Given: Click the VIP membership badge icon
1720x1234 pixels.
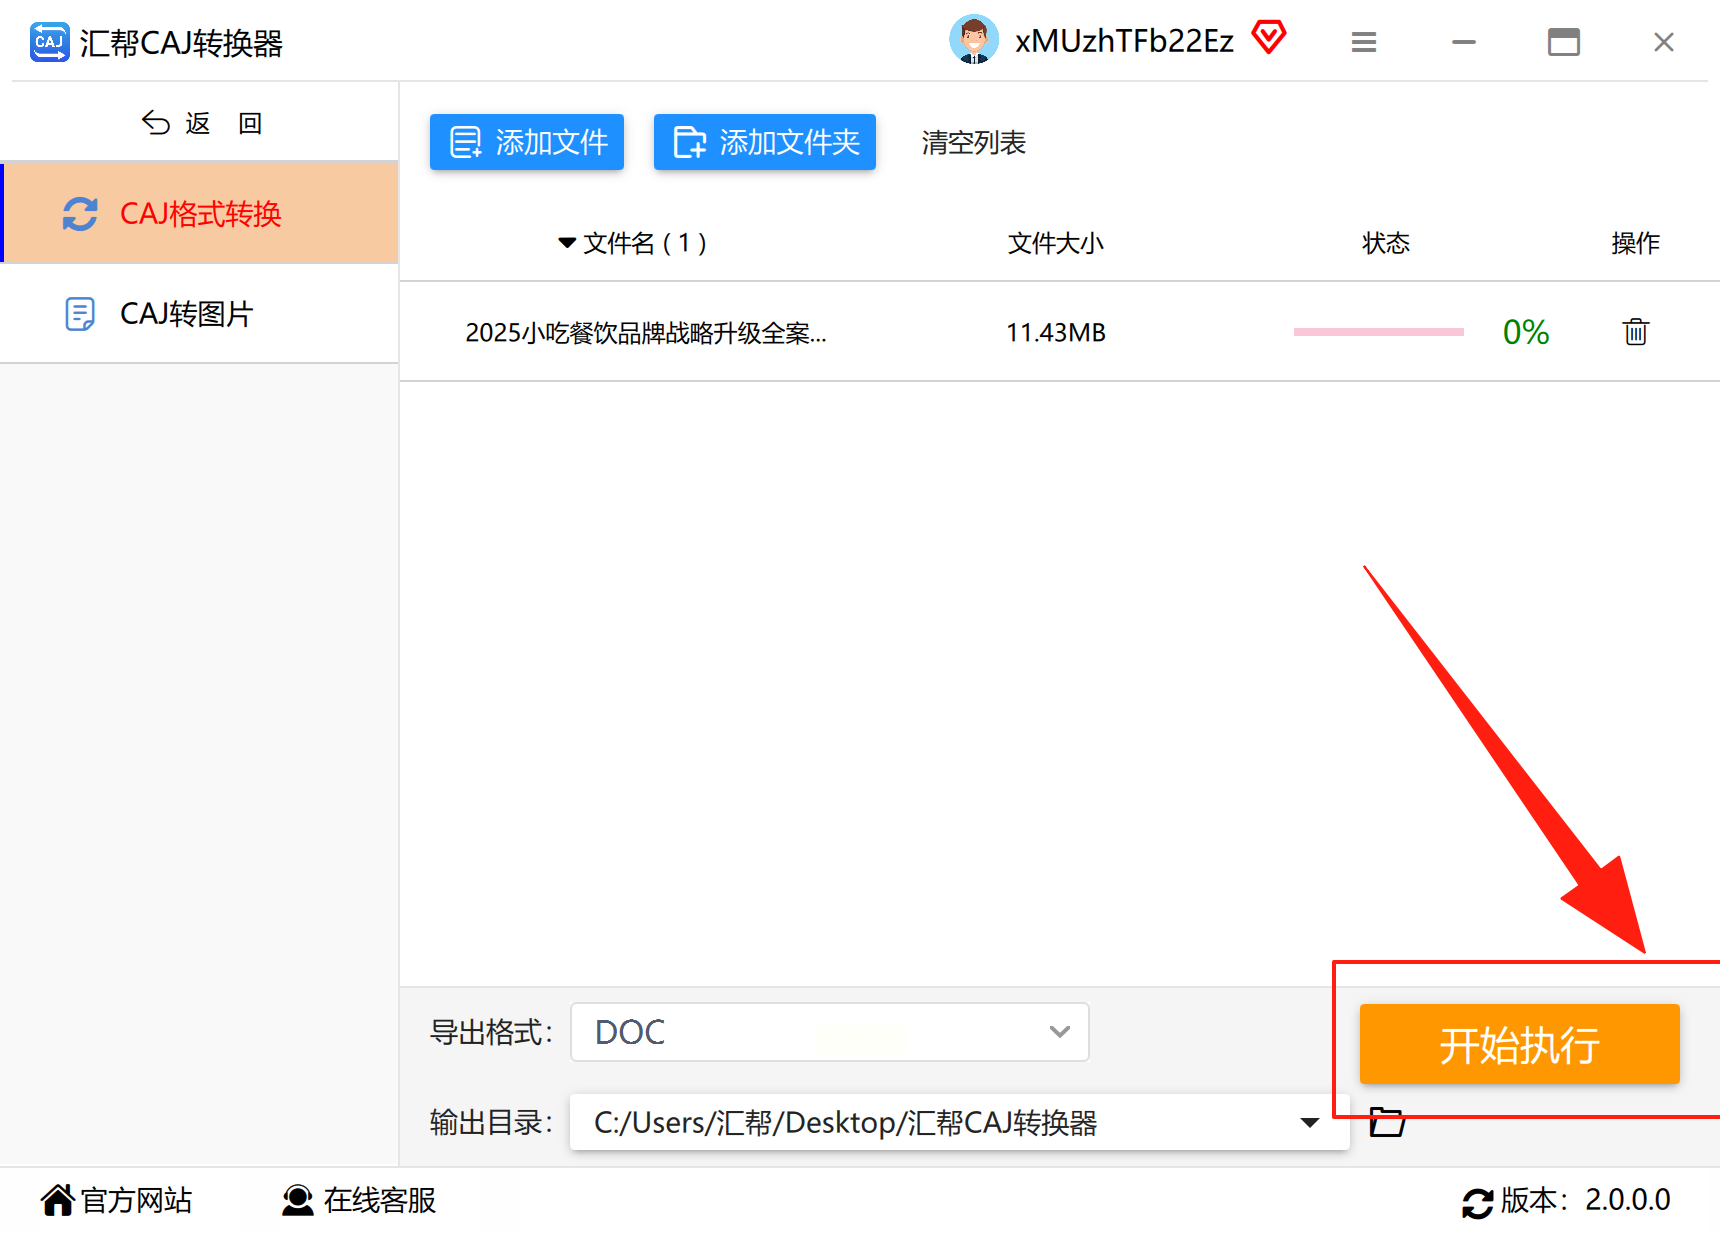Looking at the screenshot, I should point(1268,38).
